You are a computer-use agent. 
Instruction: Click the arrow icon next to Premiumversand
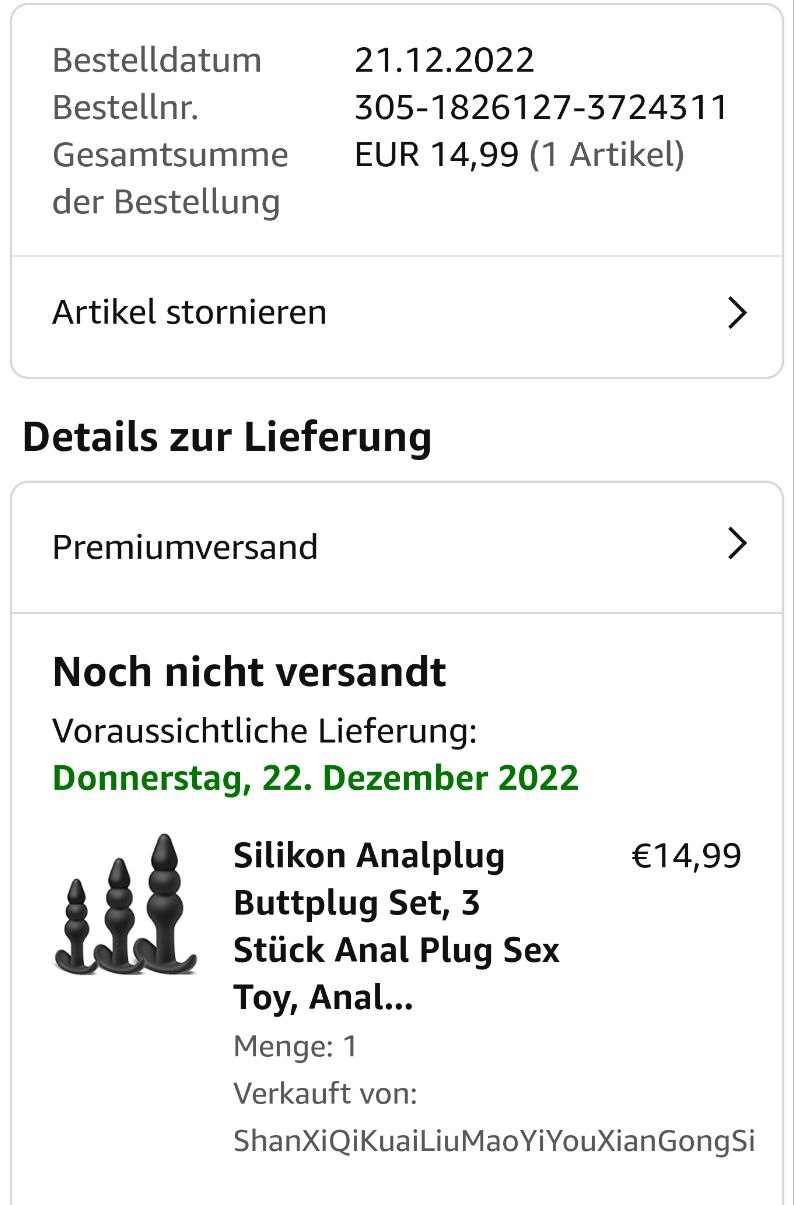737,545
